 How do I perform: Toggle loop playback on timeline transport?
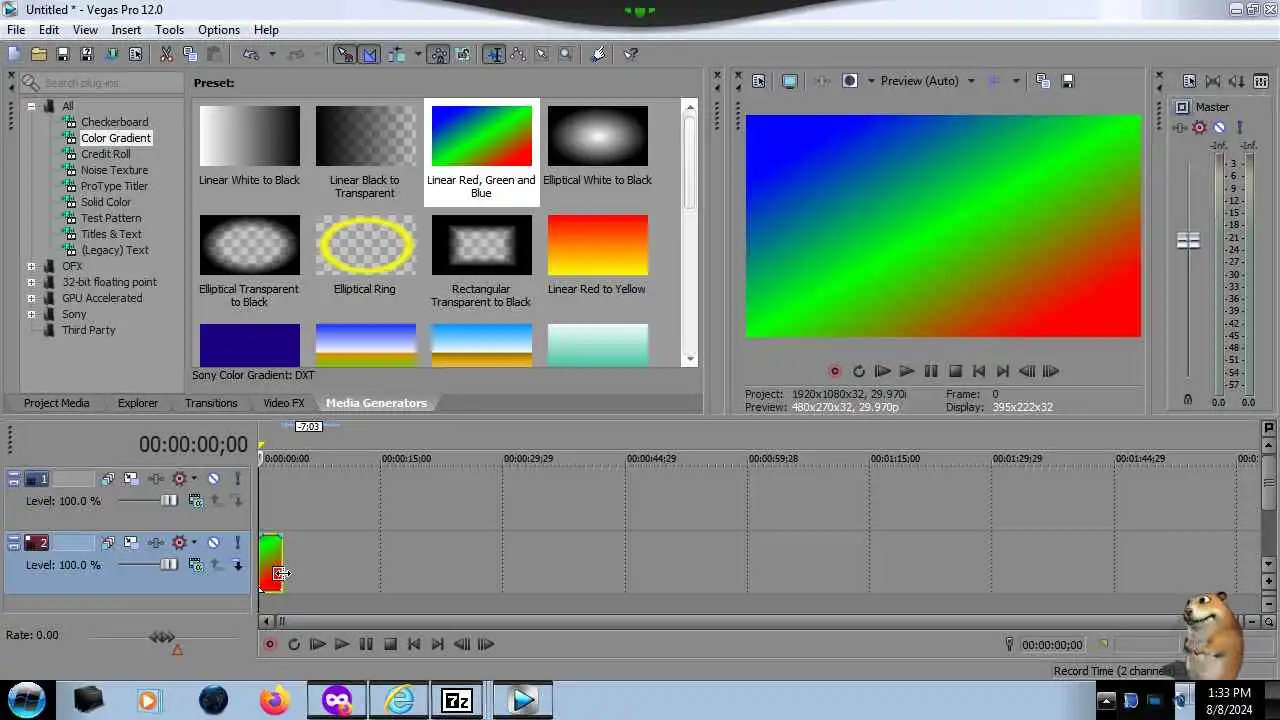(x=294, y=645)
